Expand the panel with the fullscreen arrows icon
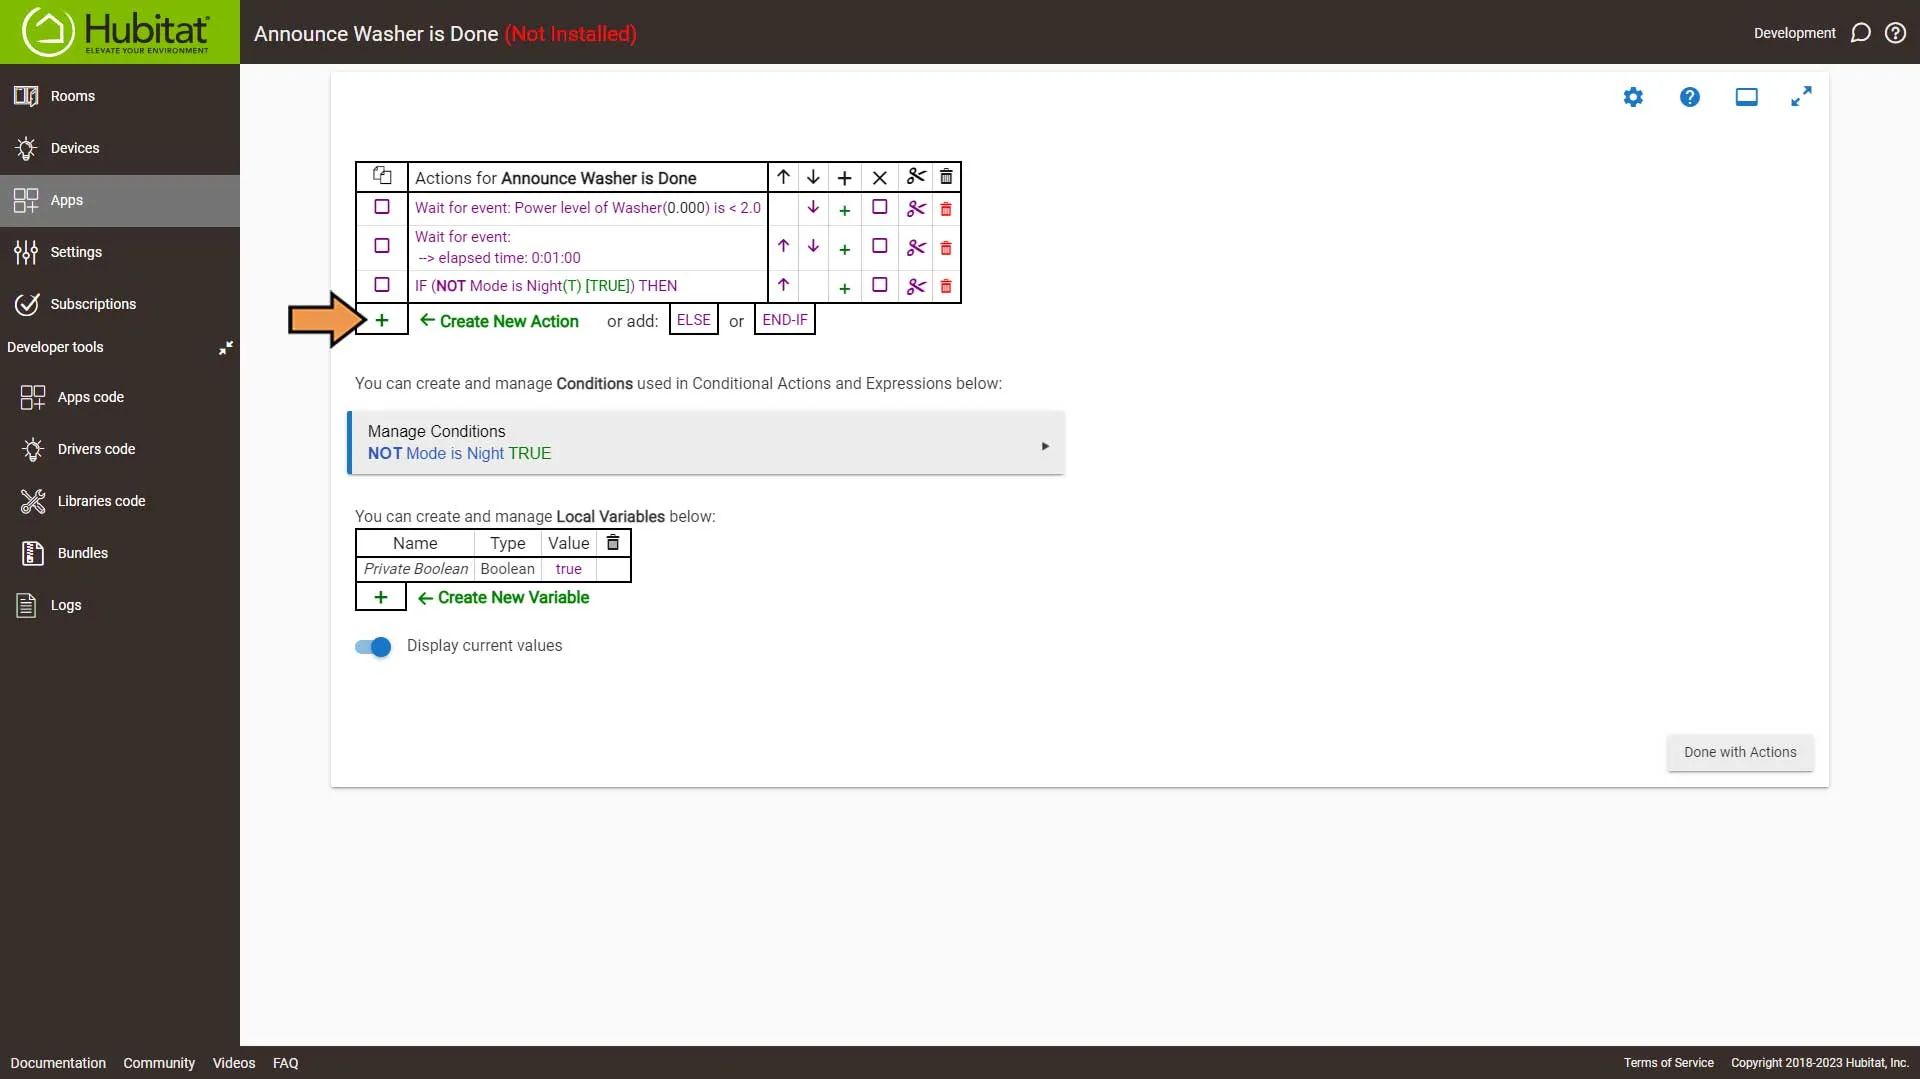The height and width of the screenshot is (1079, 1920). click(x=1801, y=97)
